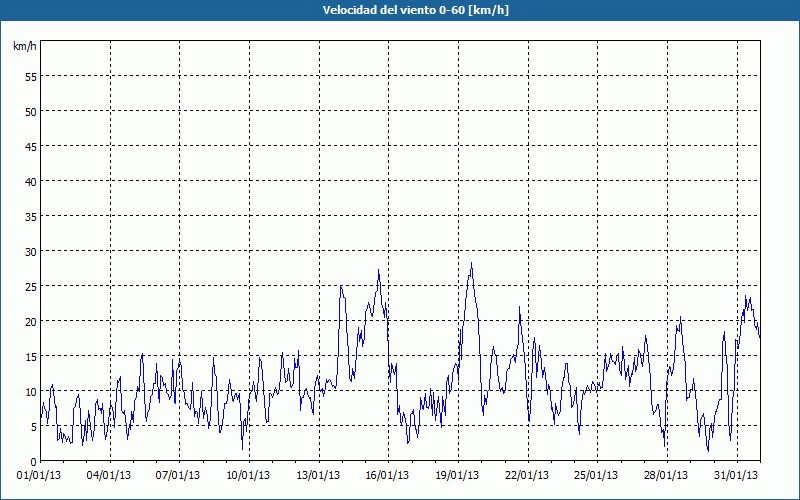Screen dimensions: 800x500
Task: Click the y-axis value 5
Action: tap(34, 427)
